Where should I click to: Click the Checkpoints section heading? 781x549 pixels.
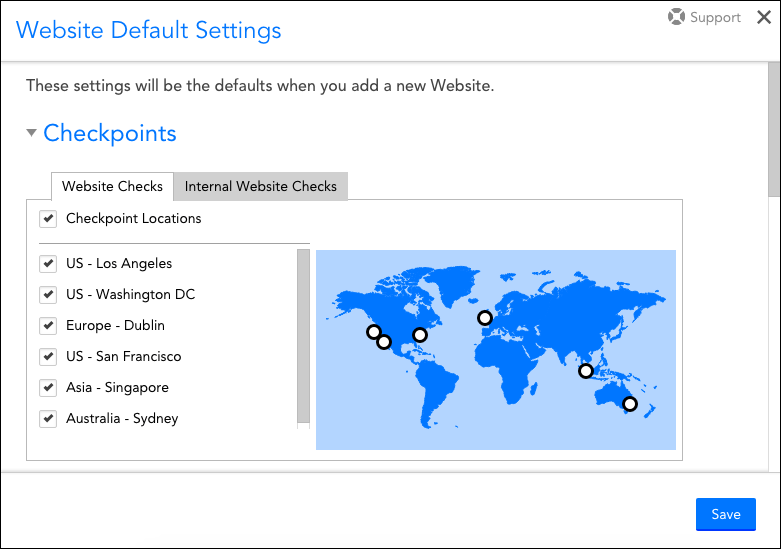click(x=110, y=133)
